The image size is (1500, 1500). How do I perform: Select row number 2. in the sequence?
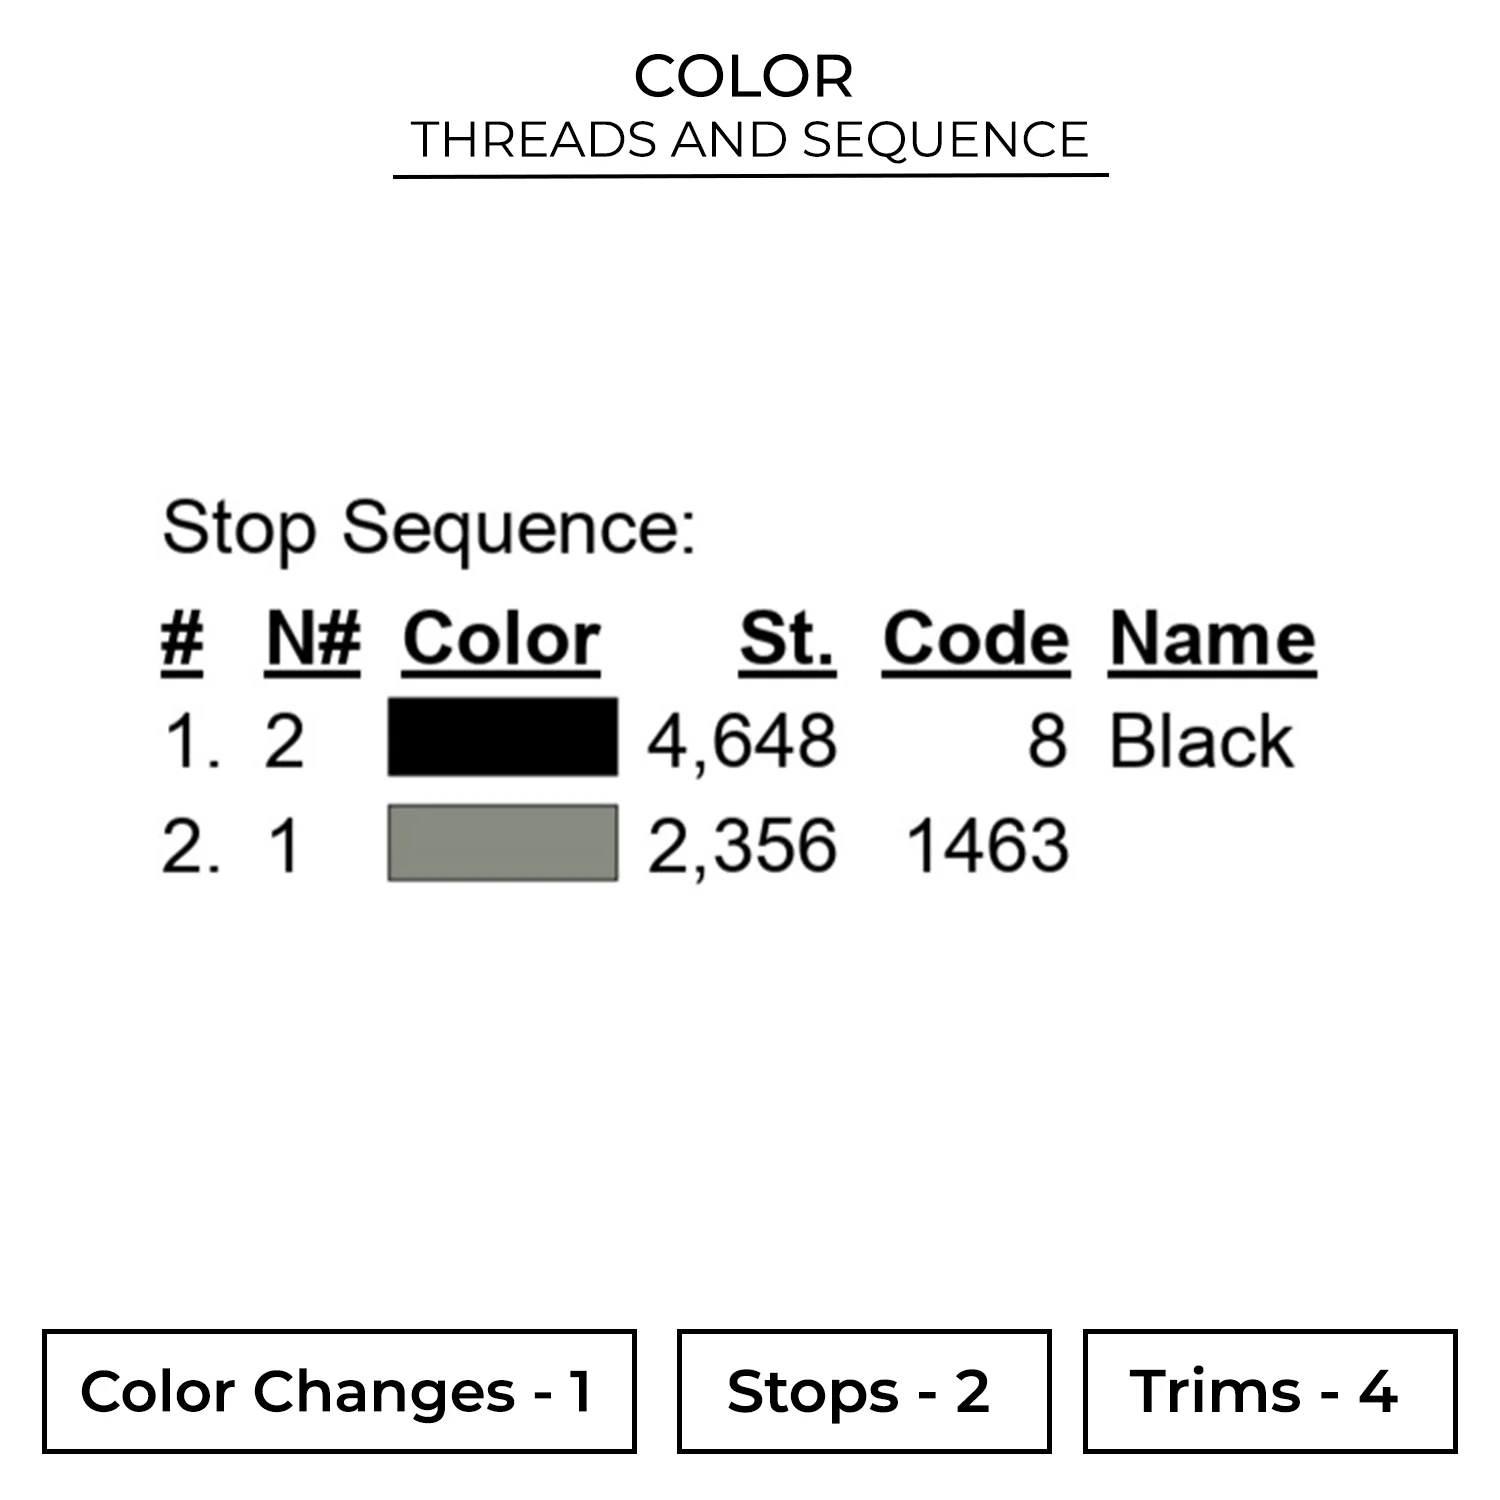click(x=190, y=846)
